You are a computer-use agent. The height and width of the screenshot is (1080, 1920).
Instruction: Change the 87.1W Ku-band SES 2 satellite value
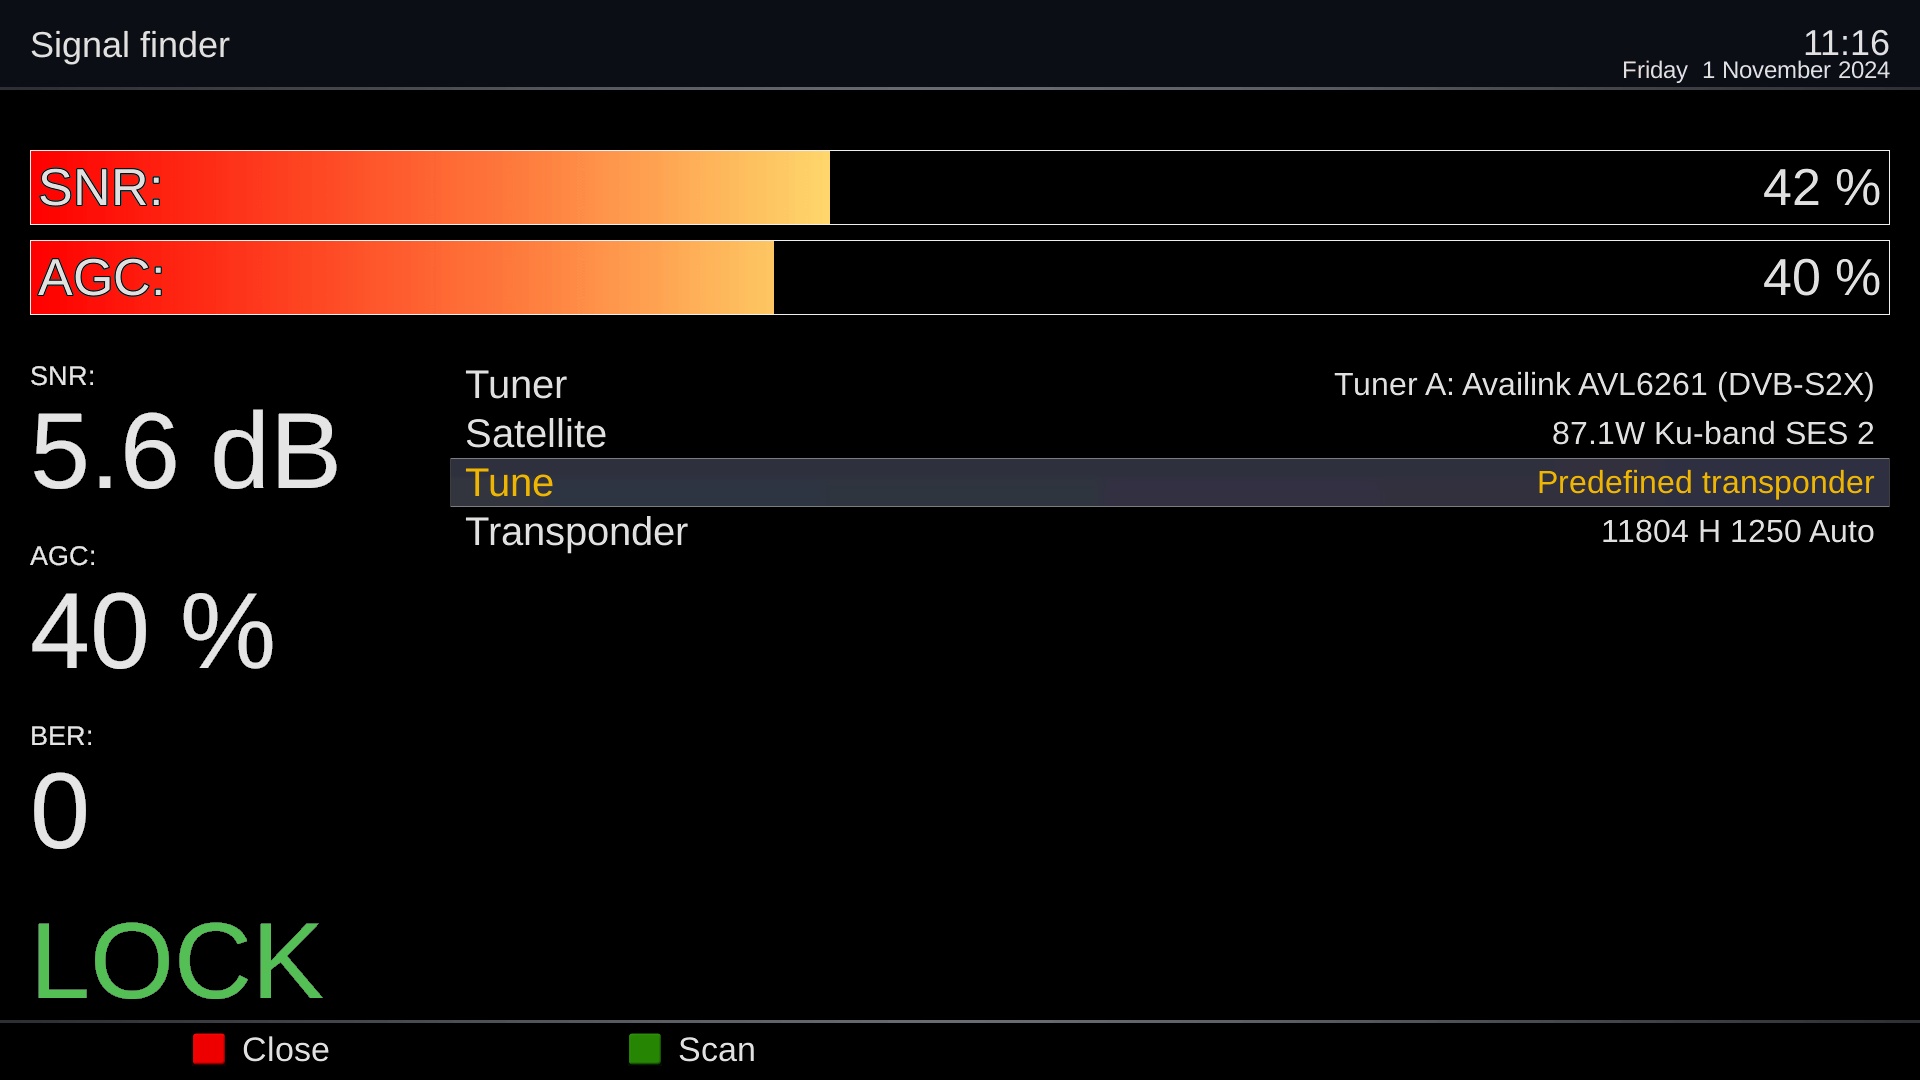click(1713, 433)
